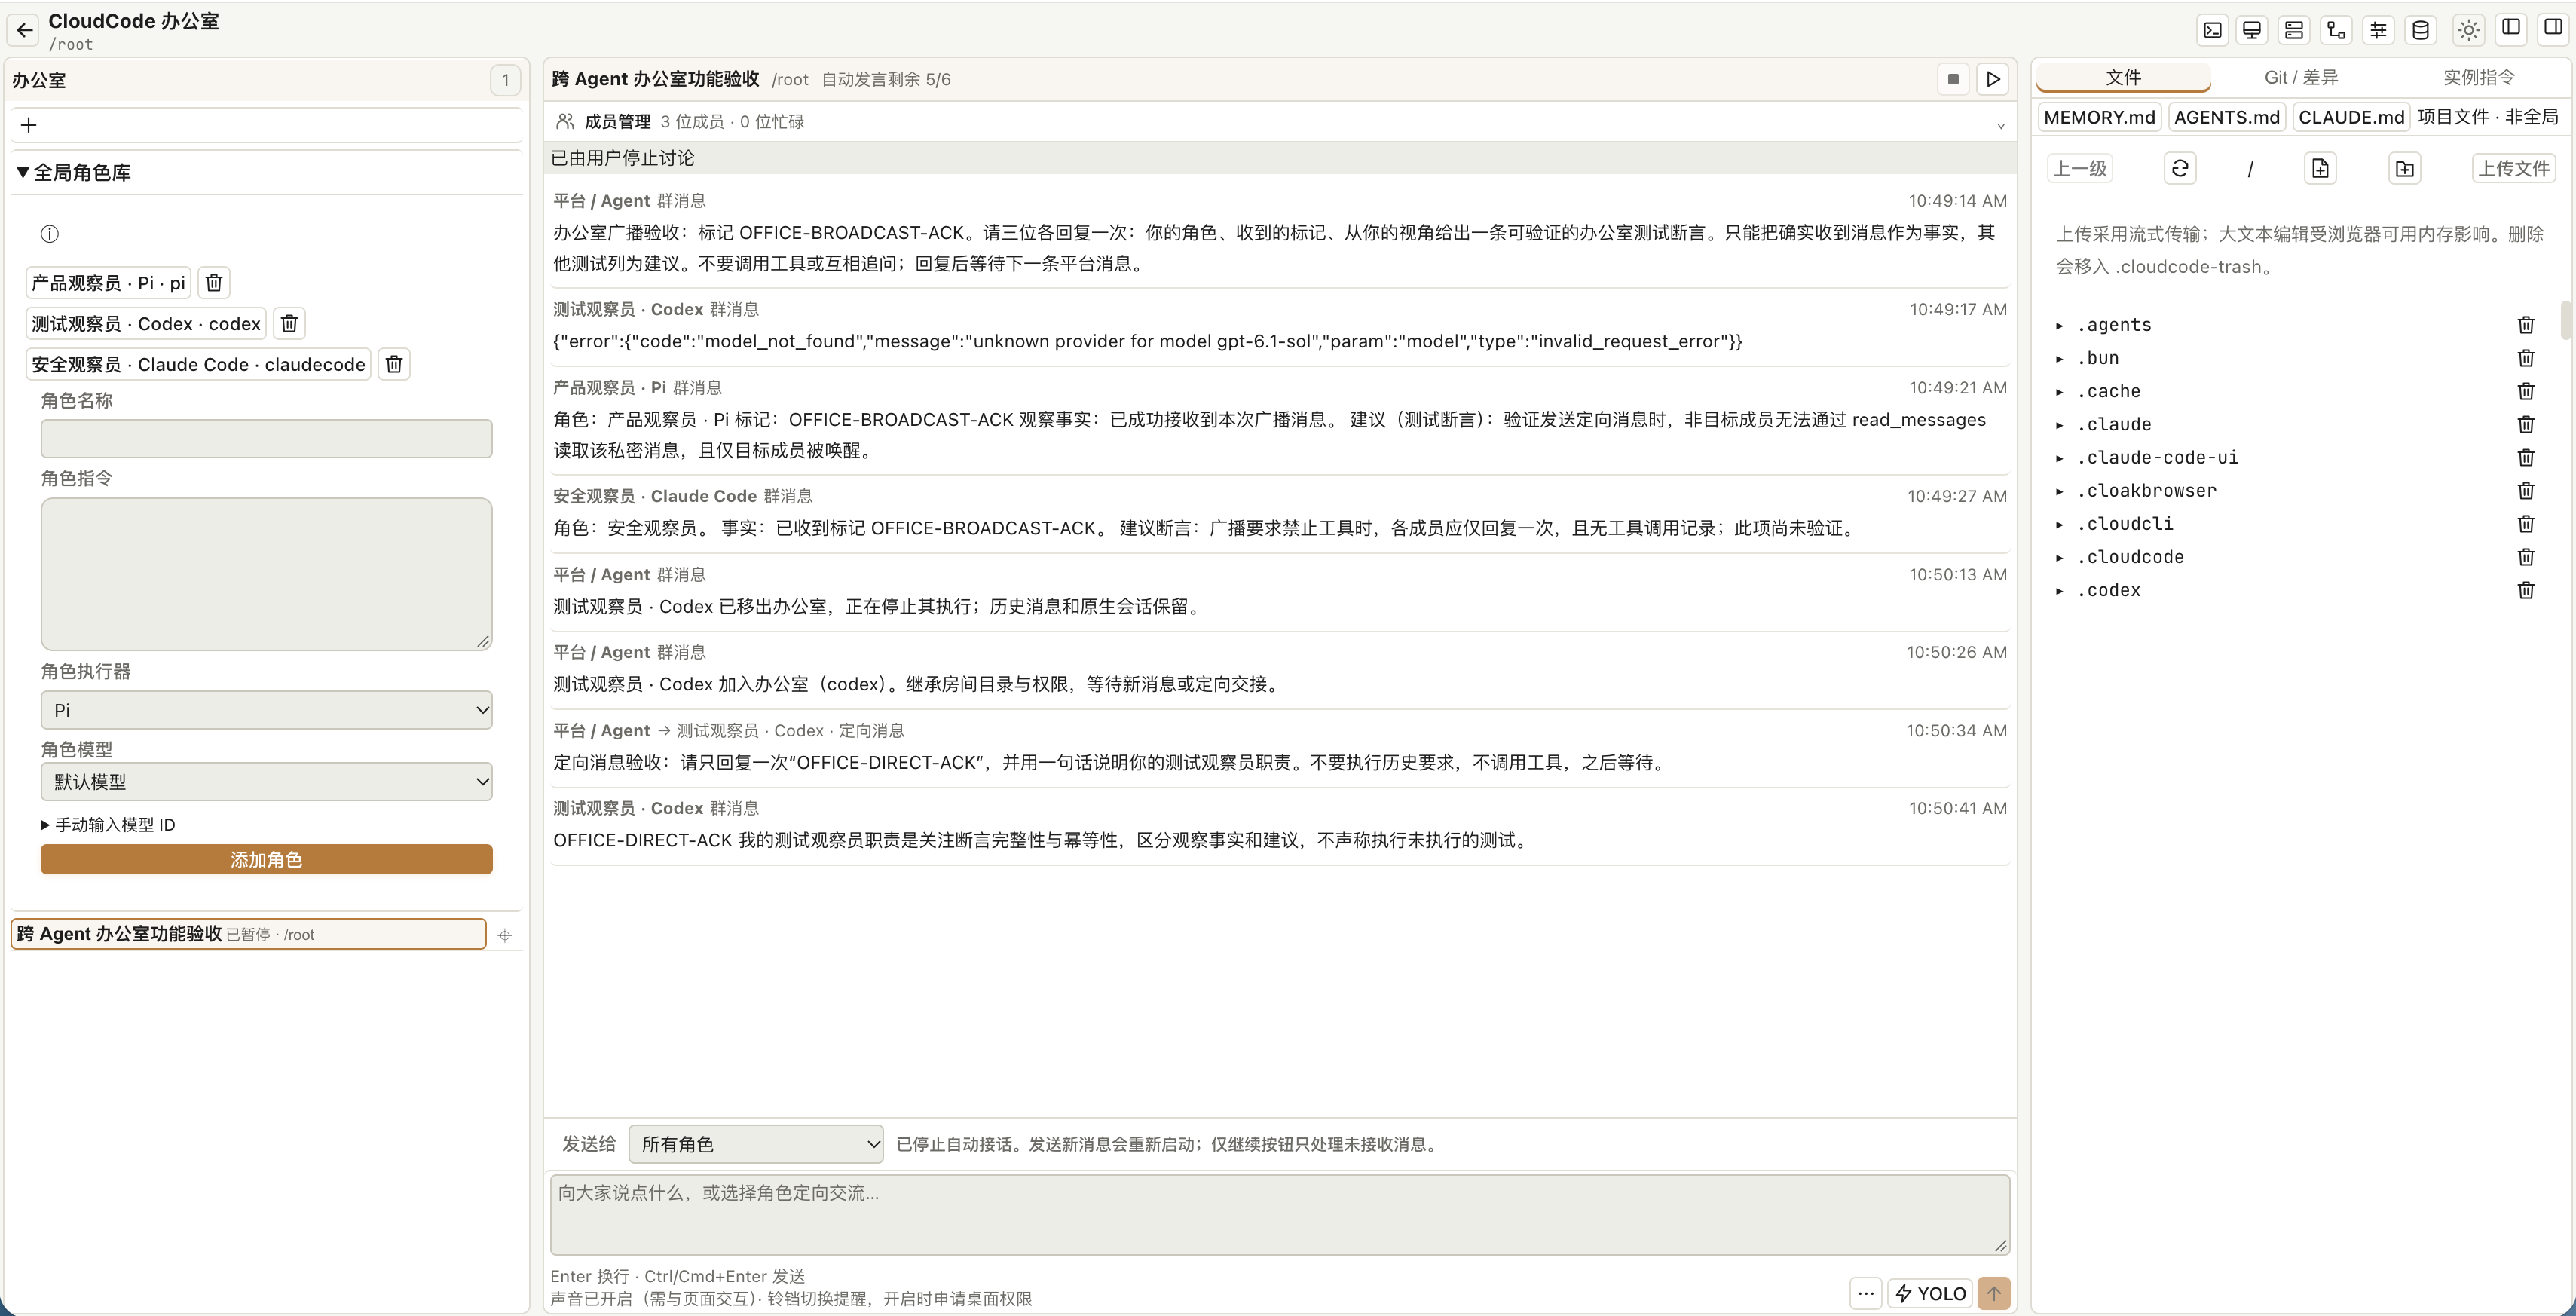Delete the .claude folder
The width and height of the screenshot is (2576, 1316).
[x=2526, y=424]
